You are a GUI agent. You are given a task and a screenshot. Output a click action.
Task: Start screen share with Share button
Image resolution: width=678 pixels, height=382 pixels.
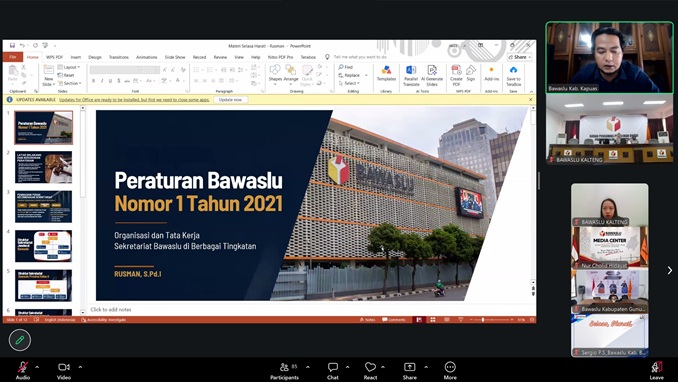(x=409, y=370)
